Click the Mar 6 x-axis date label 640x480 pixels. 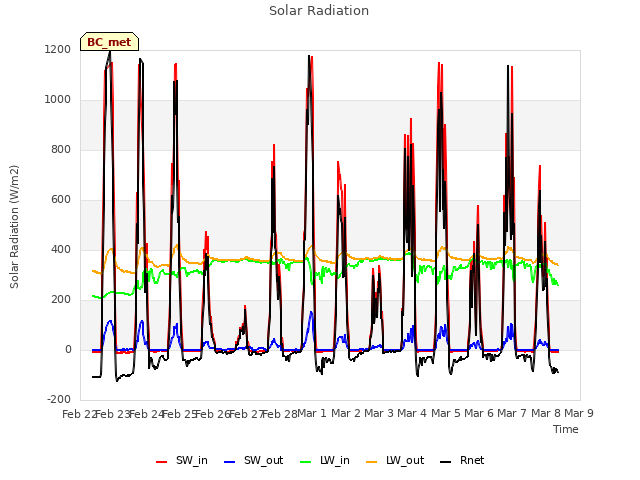479,413
